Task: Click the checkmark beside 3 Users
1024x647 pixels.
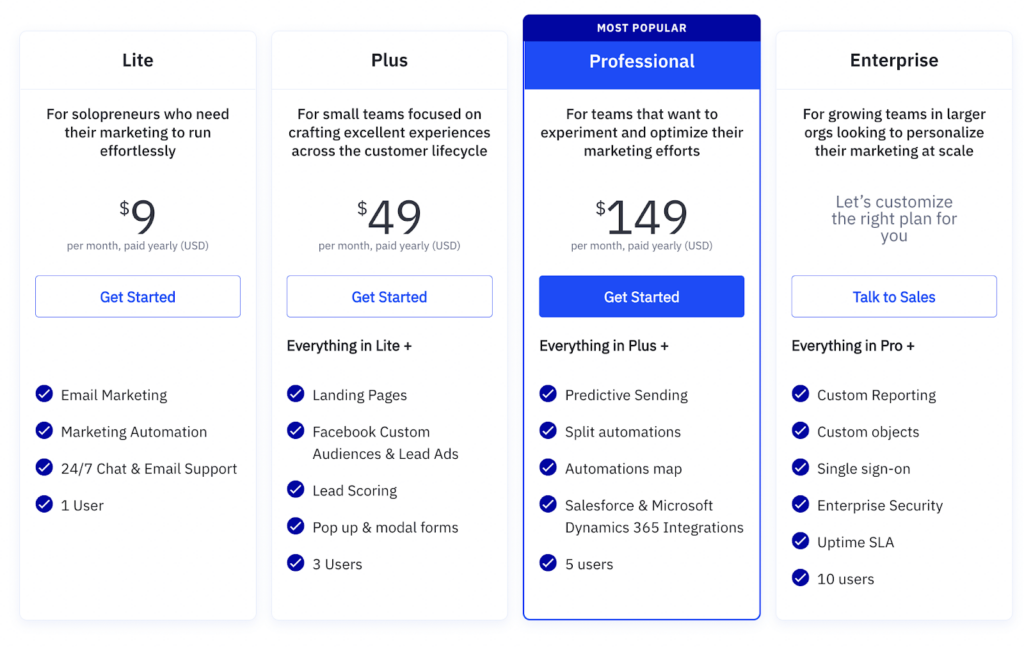Action: (x=296, y=563)
